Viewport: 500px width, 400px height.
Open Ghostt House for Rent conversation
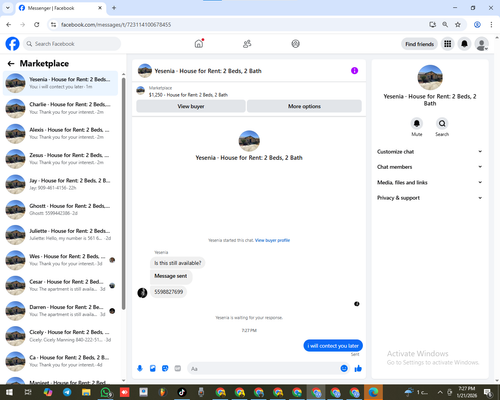pyautogui.click(x=60, y=209)
